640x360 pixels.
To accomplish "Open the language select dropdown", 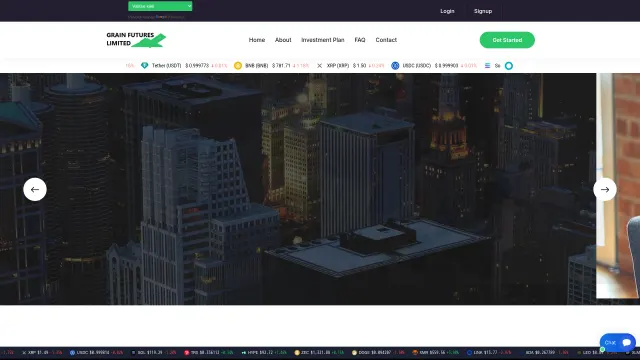I will pos(160,6).
